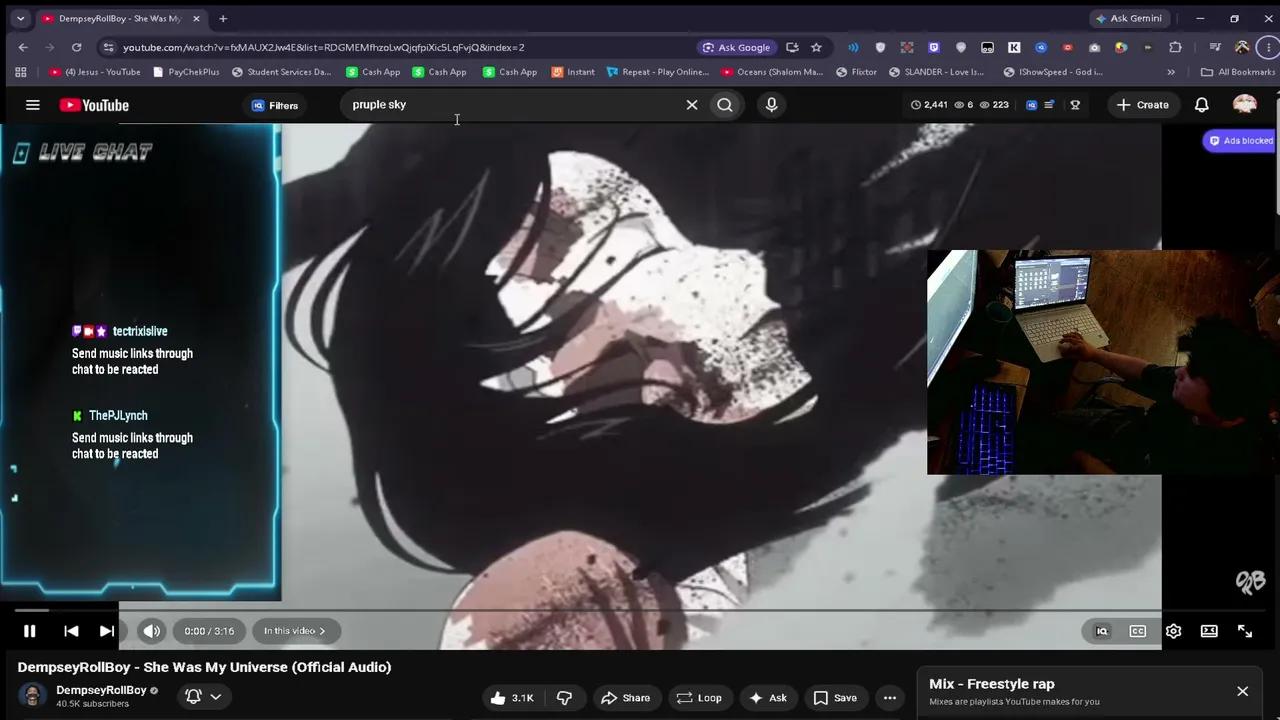Viewport: 1280px width, 720px height.
Task: Close the Mix - Freestyle rap panel
Action: click(1242, 691)
